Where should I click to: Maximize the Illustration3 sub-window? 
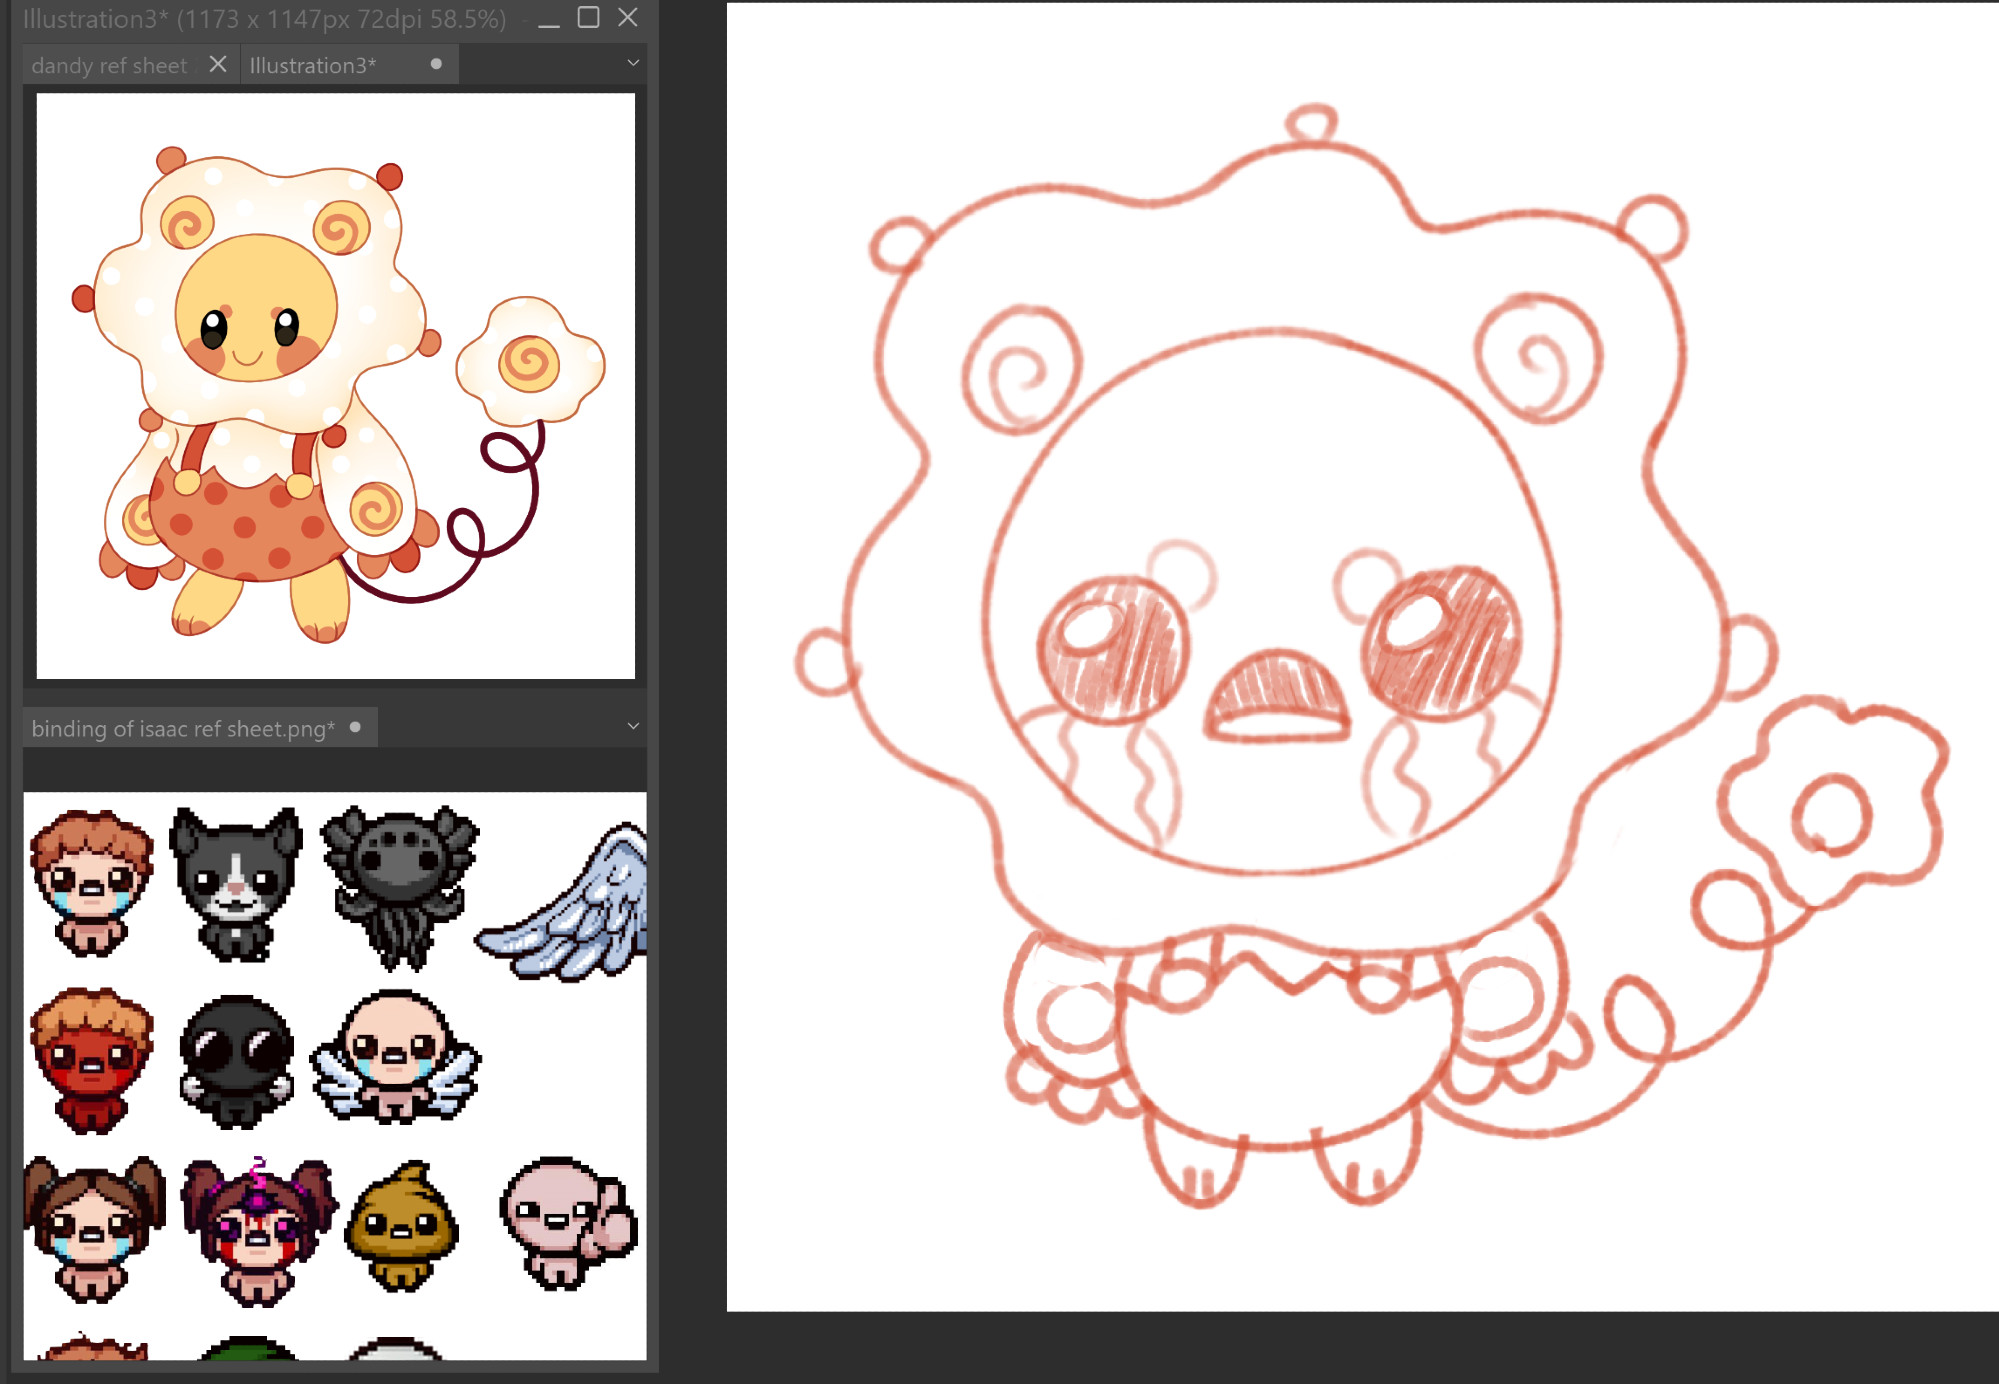589,17
